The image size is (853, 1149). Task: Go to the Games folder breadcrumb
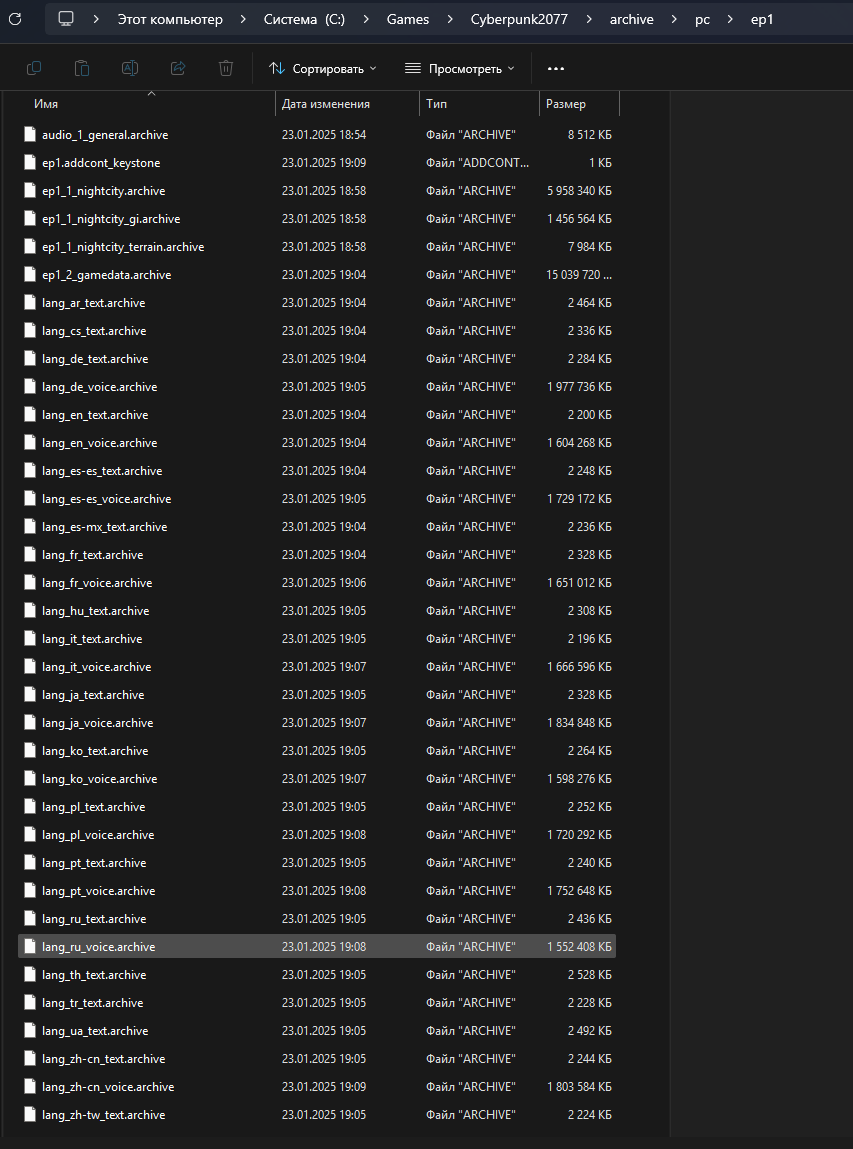408,20
